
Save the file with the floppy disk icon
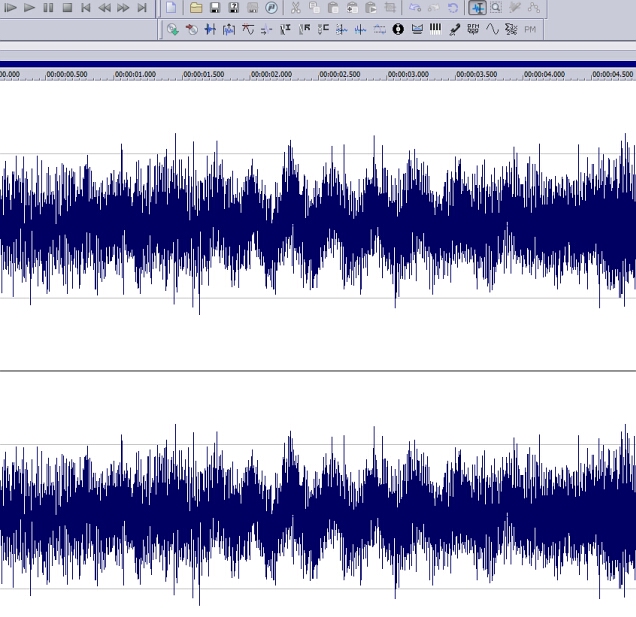215,8
